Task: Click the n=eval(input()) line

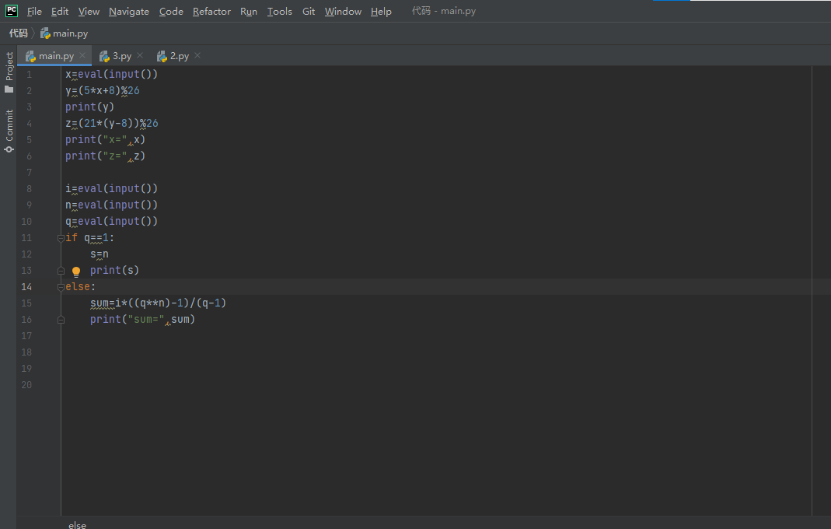Action: click(x=111, y=205)
